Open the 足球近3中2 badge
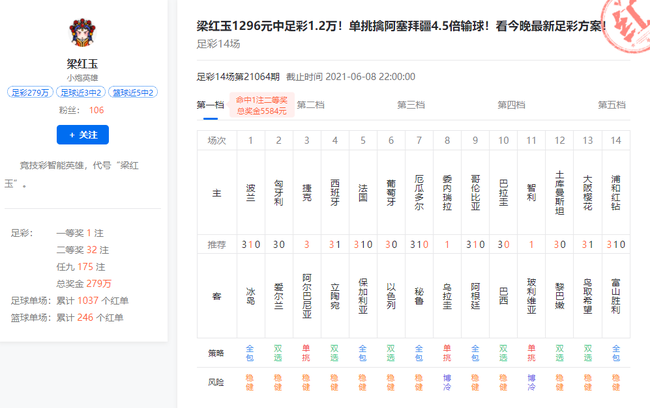Viewport: 650px width, 408px height. click(81, 92)
